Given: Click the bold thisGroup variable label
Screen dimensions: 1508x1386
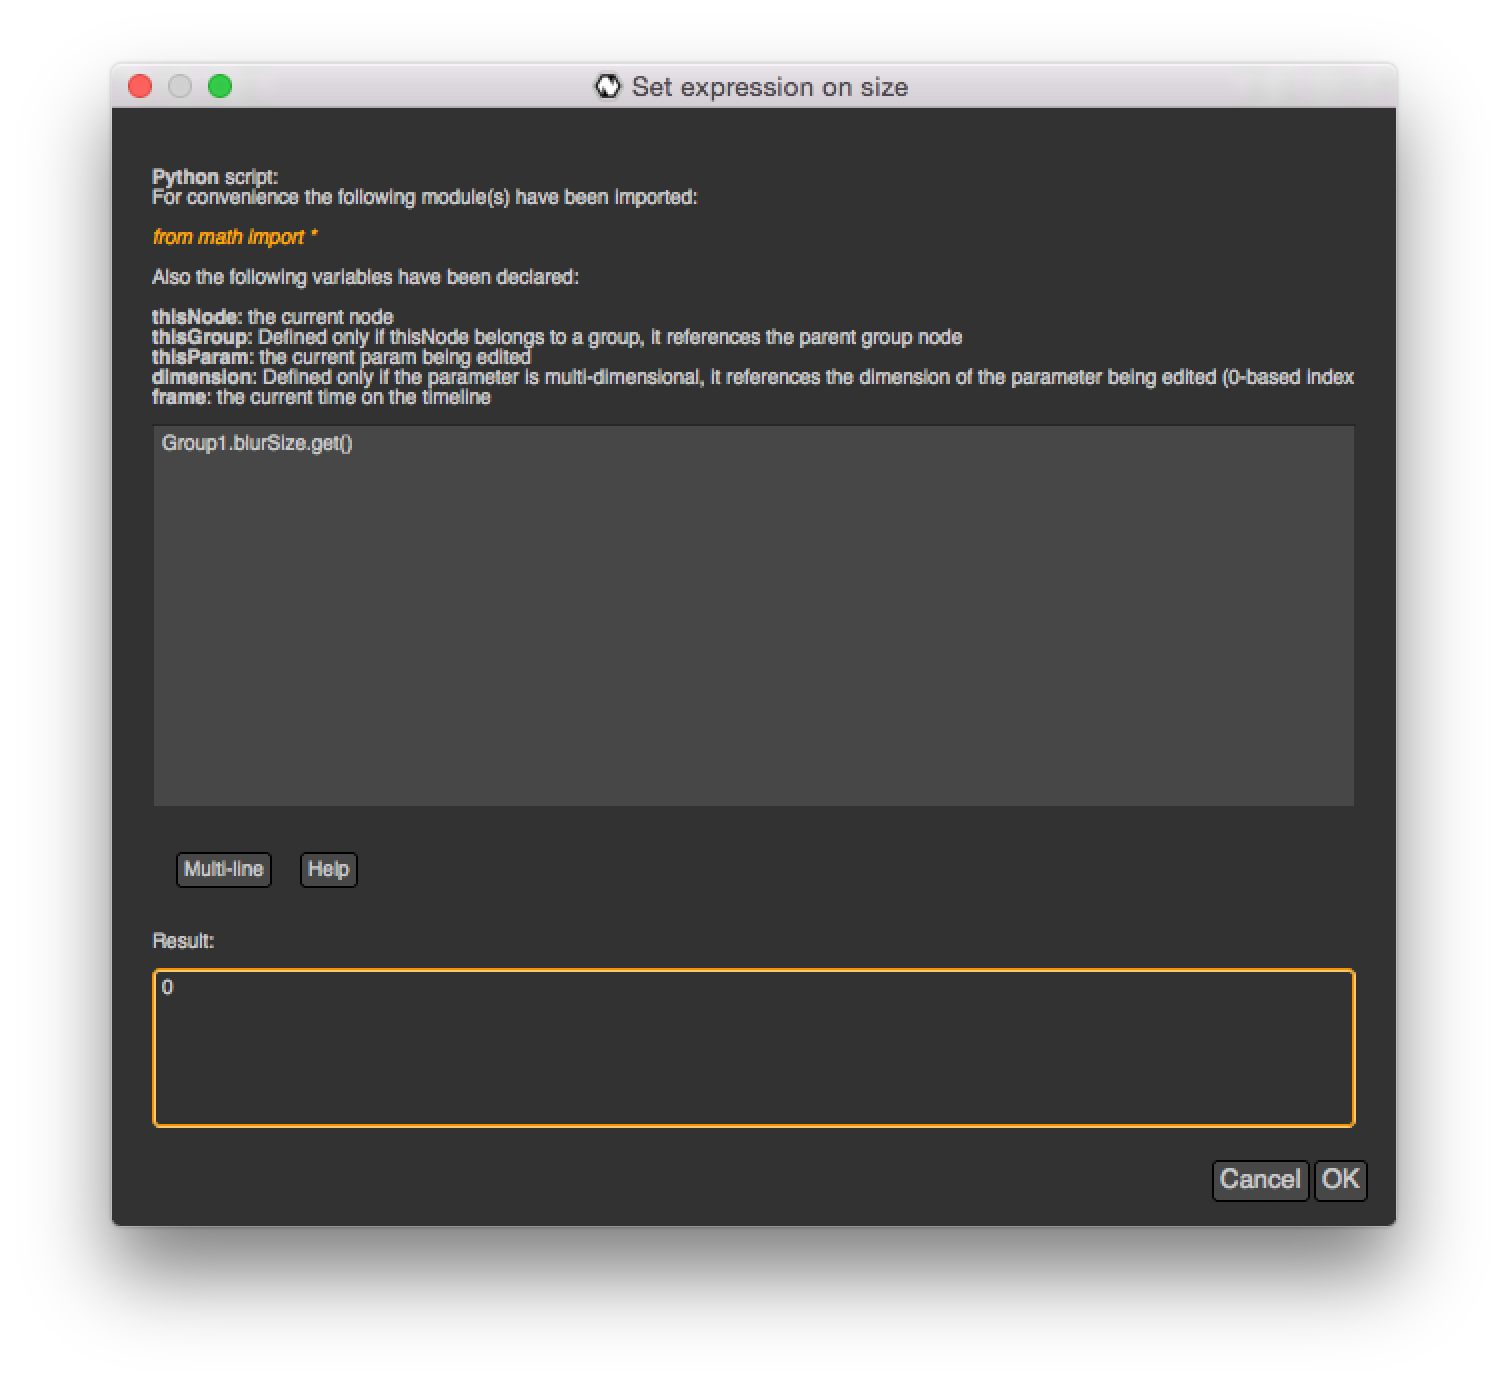Looking at the screenshot, I should coord(201,337).
